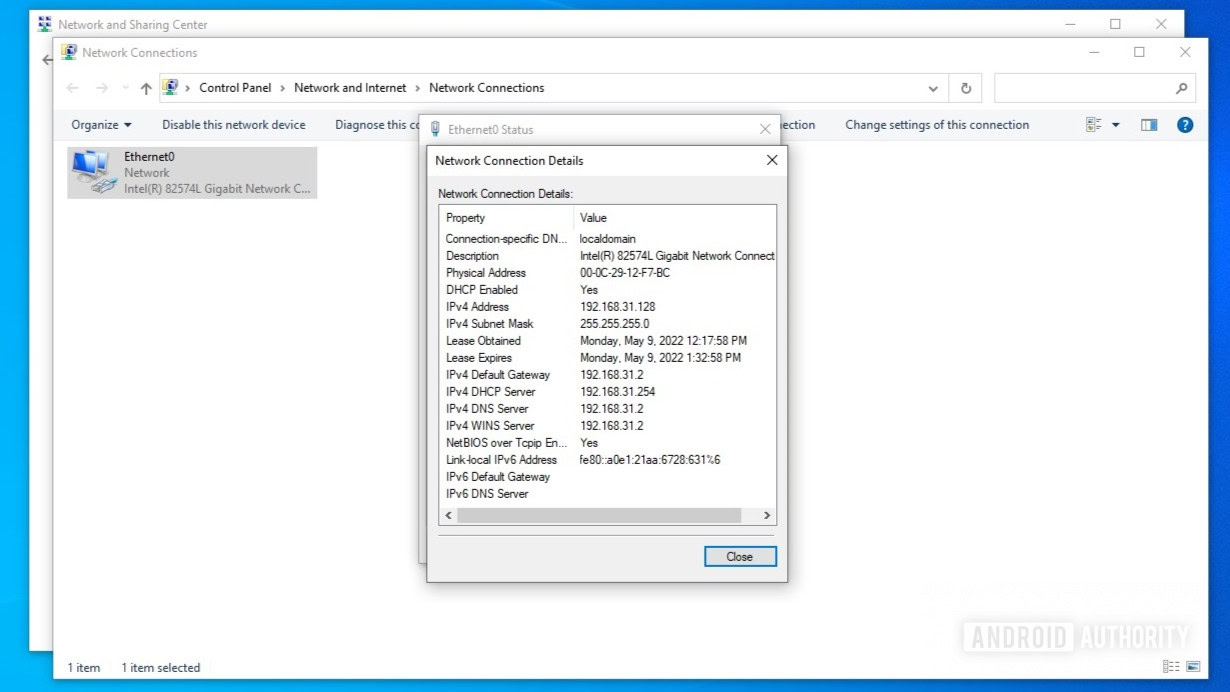
Task: Switch to large icons view in status bar
Action: pos(1193,667)
